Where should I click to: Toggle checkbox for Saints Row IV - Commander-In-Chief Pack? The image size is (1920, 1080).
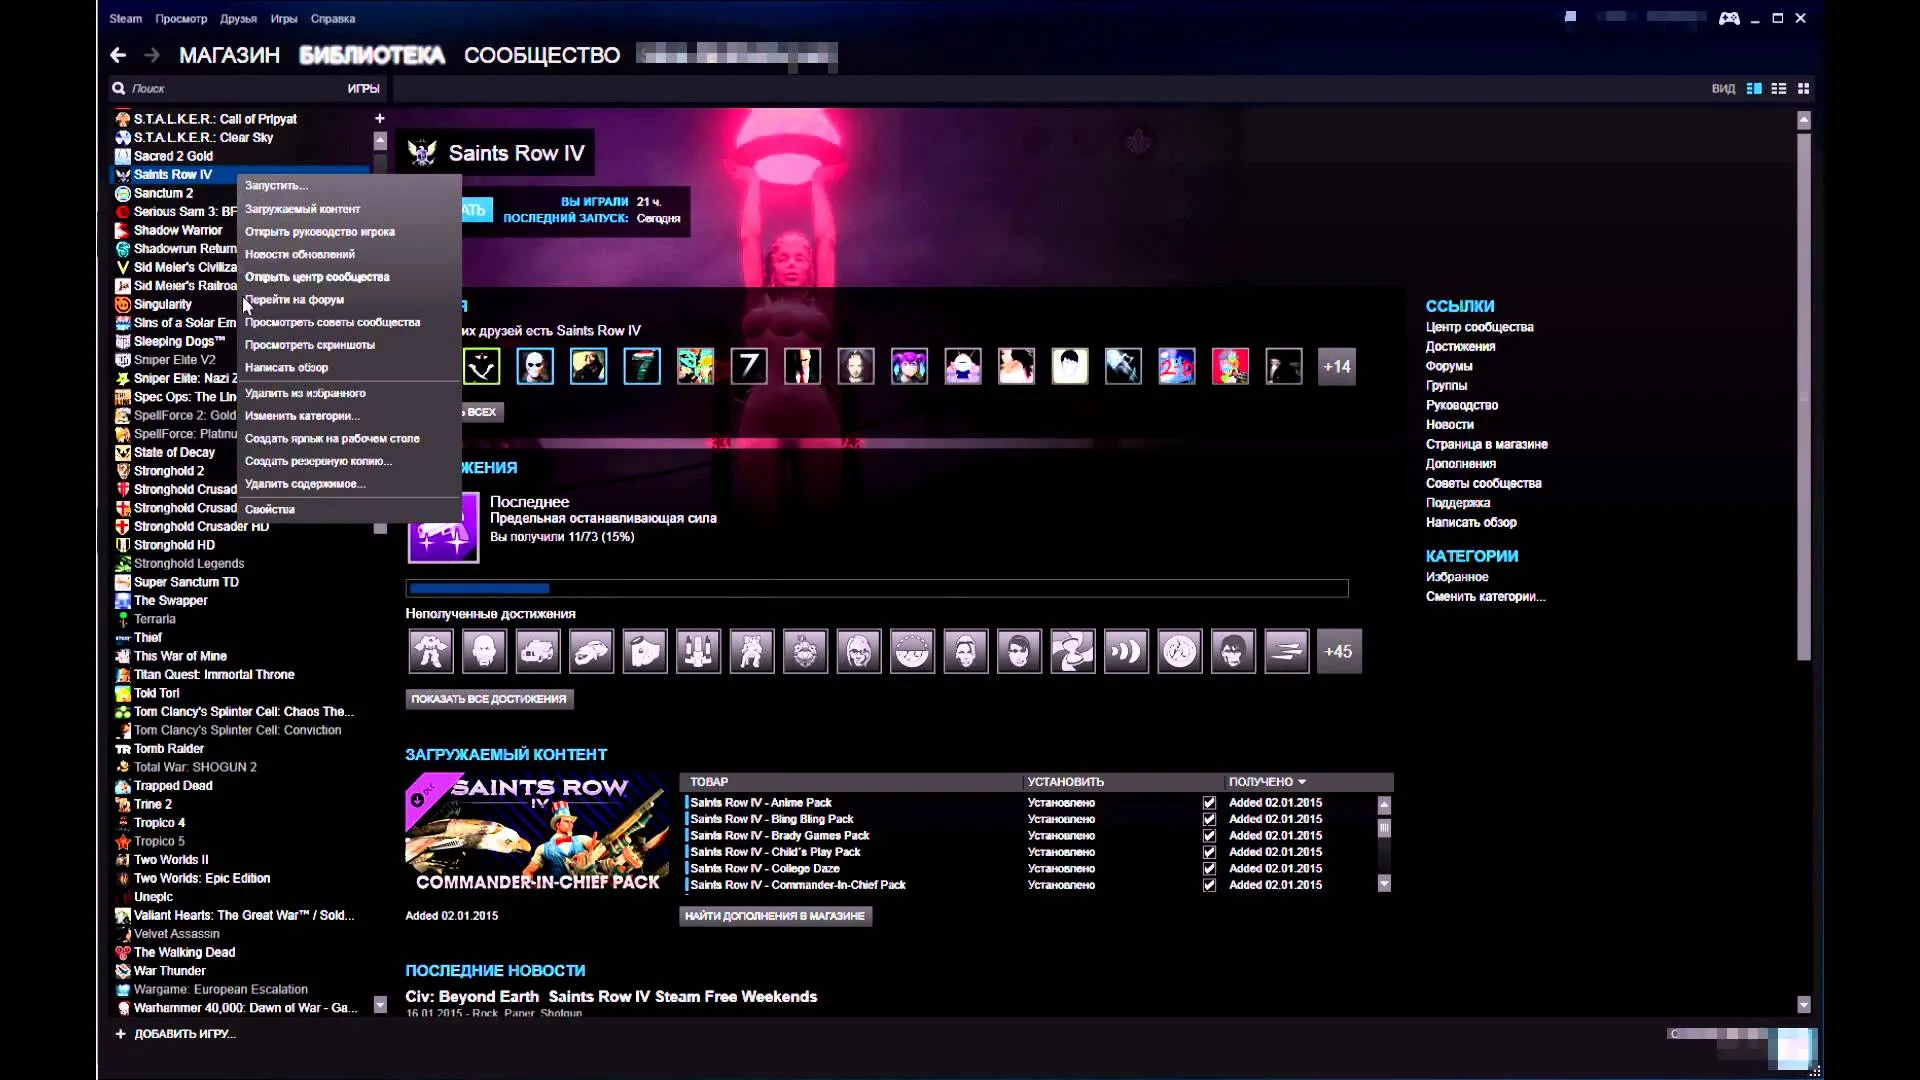click(1209, 885)
